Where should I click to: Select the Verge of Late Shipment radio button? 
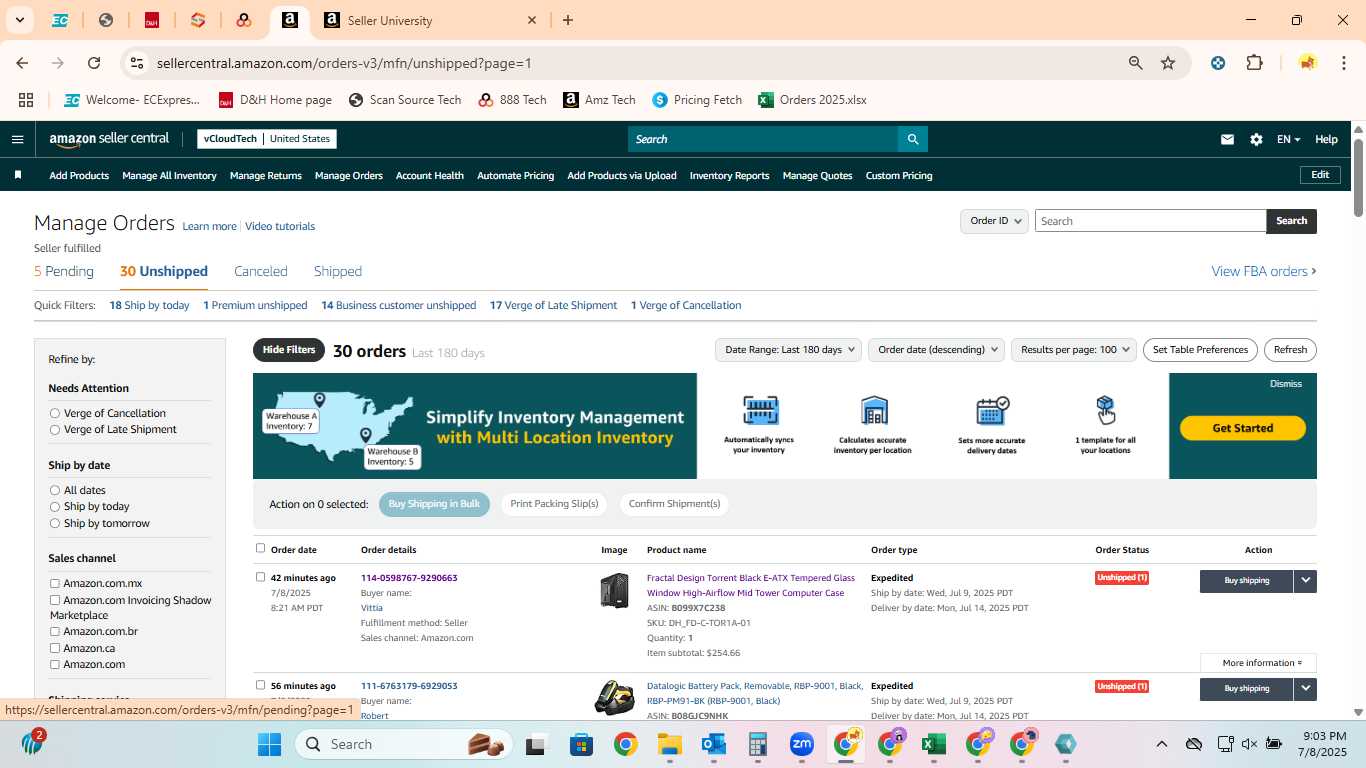point(55,429)
